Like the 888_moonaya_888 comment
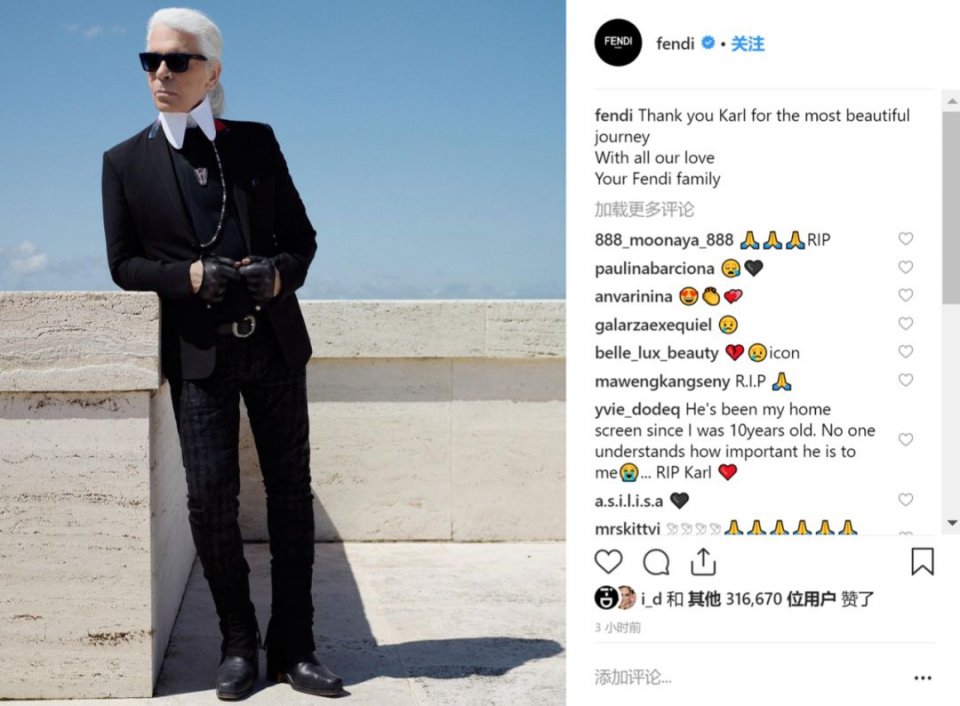 pyautogui.click(x=906, y=239)
